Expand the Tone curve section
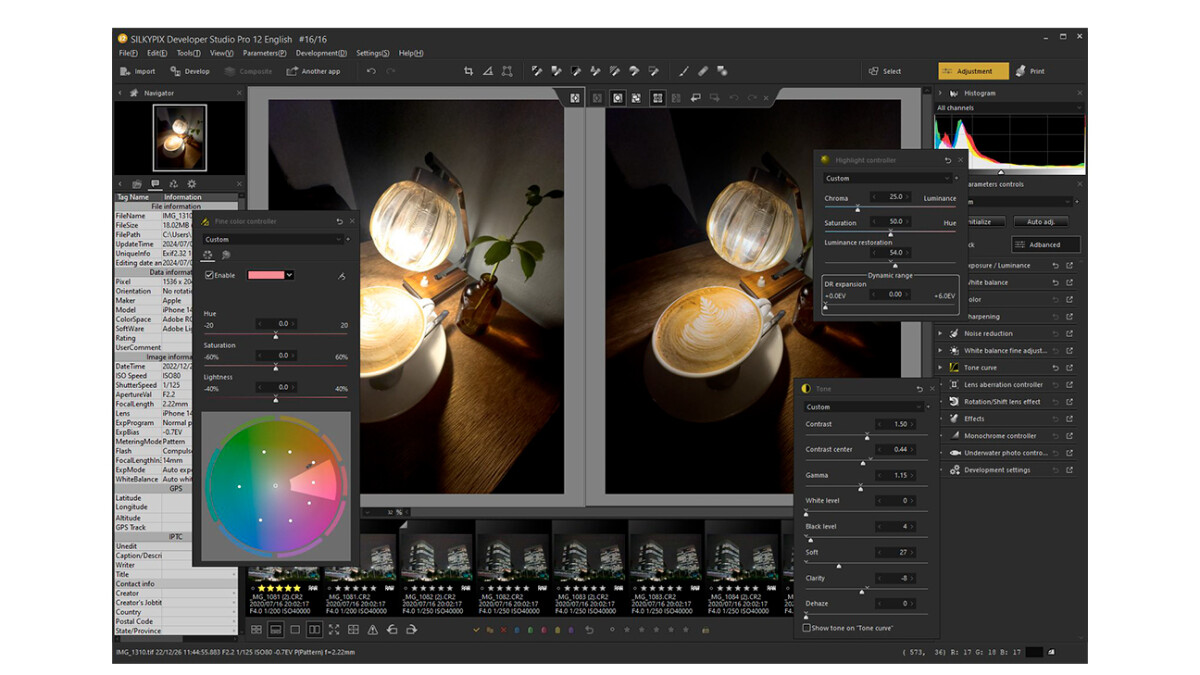This screenshot has width=1200, height=675. [940, 368]
